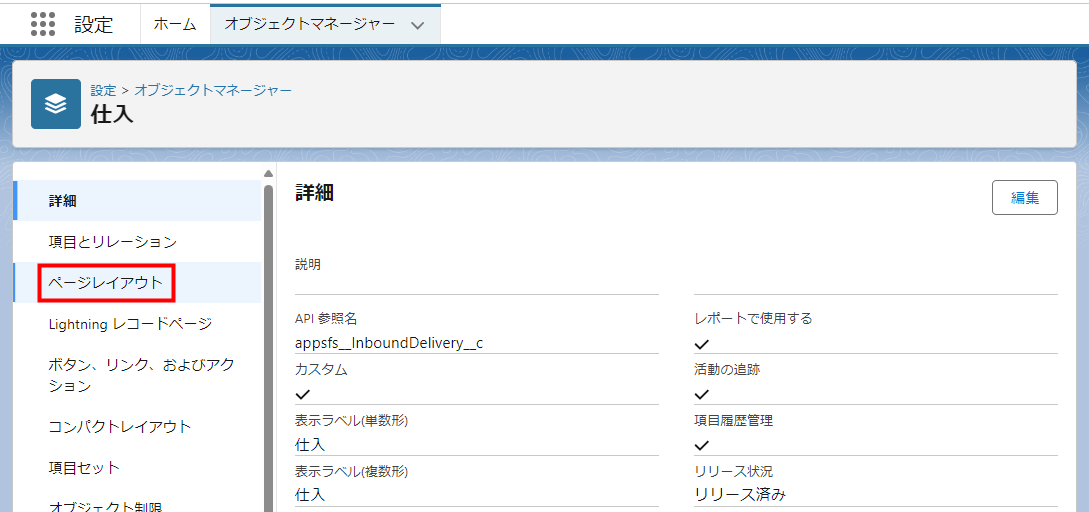This screenshot has width=1089, height=512.
Task: Select the オブジェクトマネージャー tab
Action: click(x=309, y=24)
